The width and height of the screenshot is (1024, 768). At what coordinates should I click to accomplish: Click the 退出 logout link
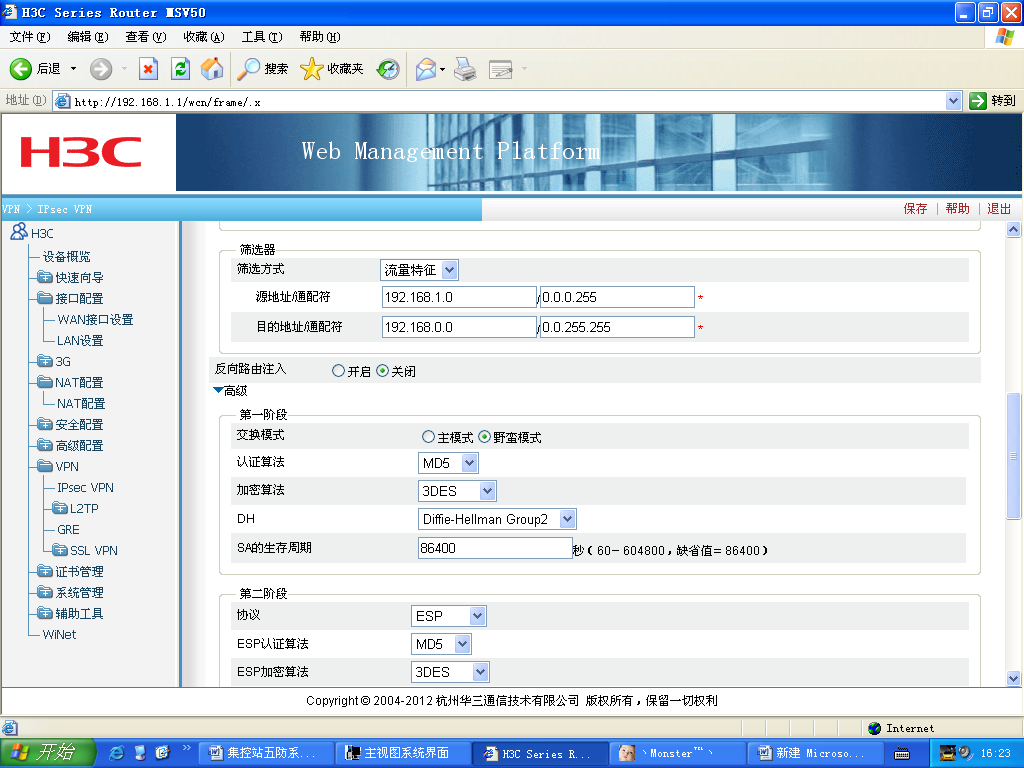(999, 209)
